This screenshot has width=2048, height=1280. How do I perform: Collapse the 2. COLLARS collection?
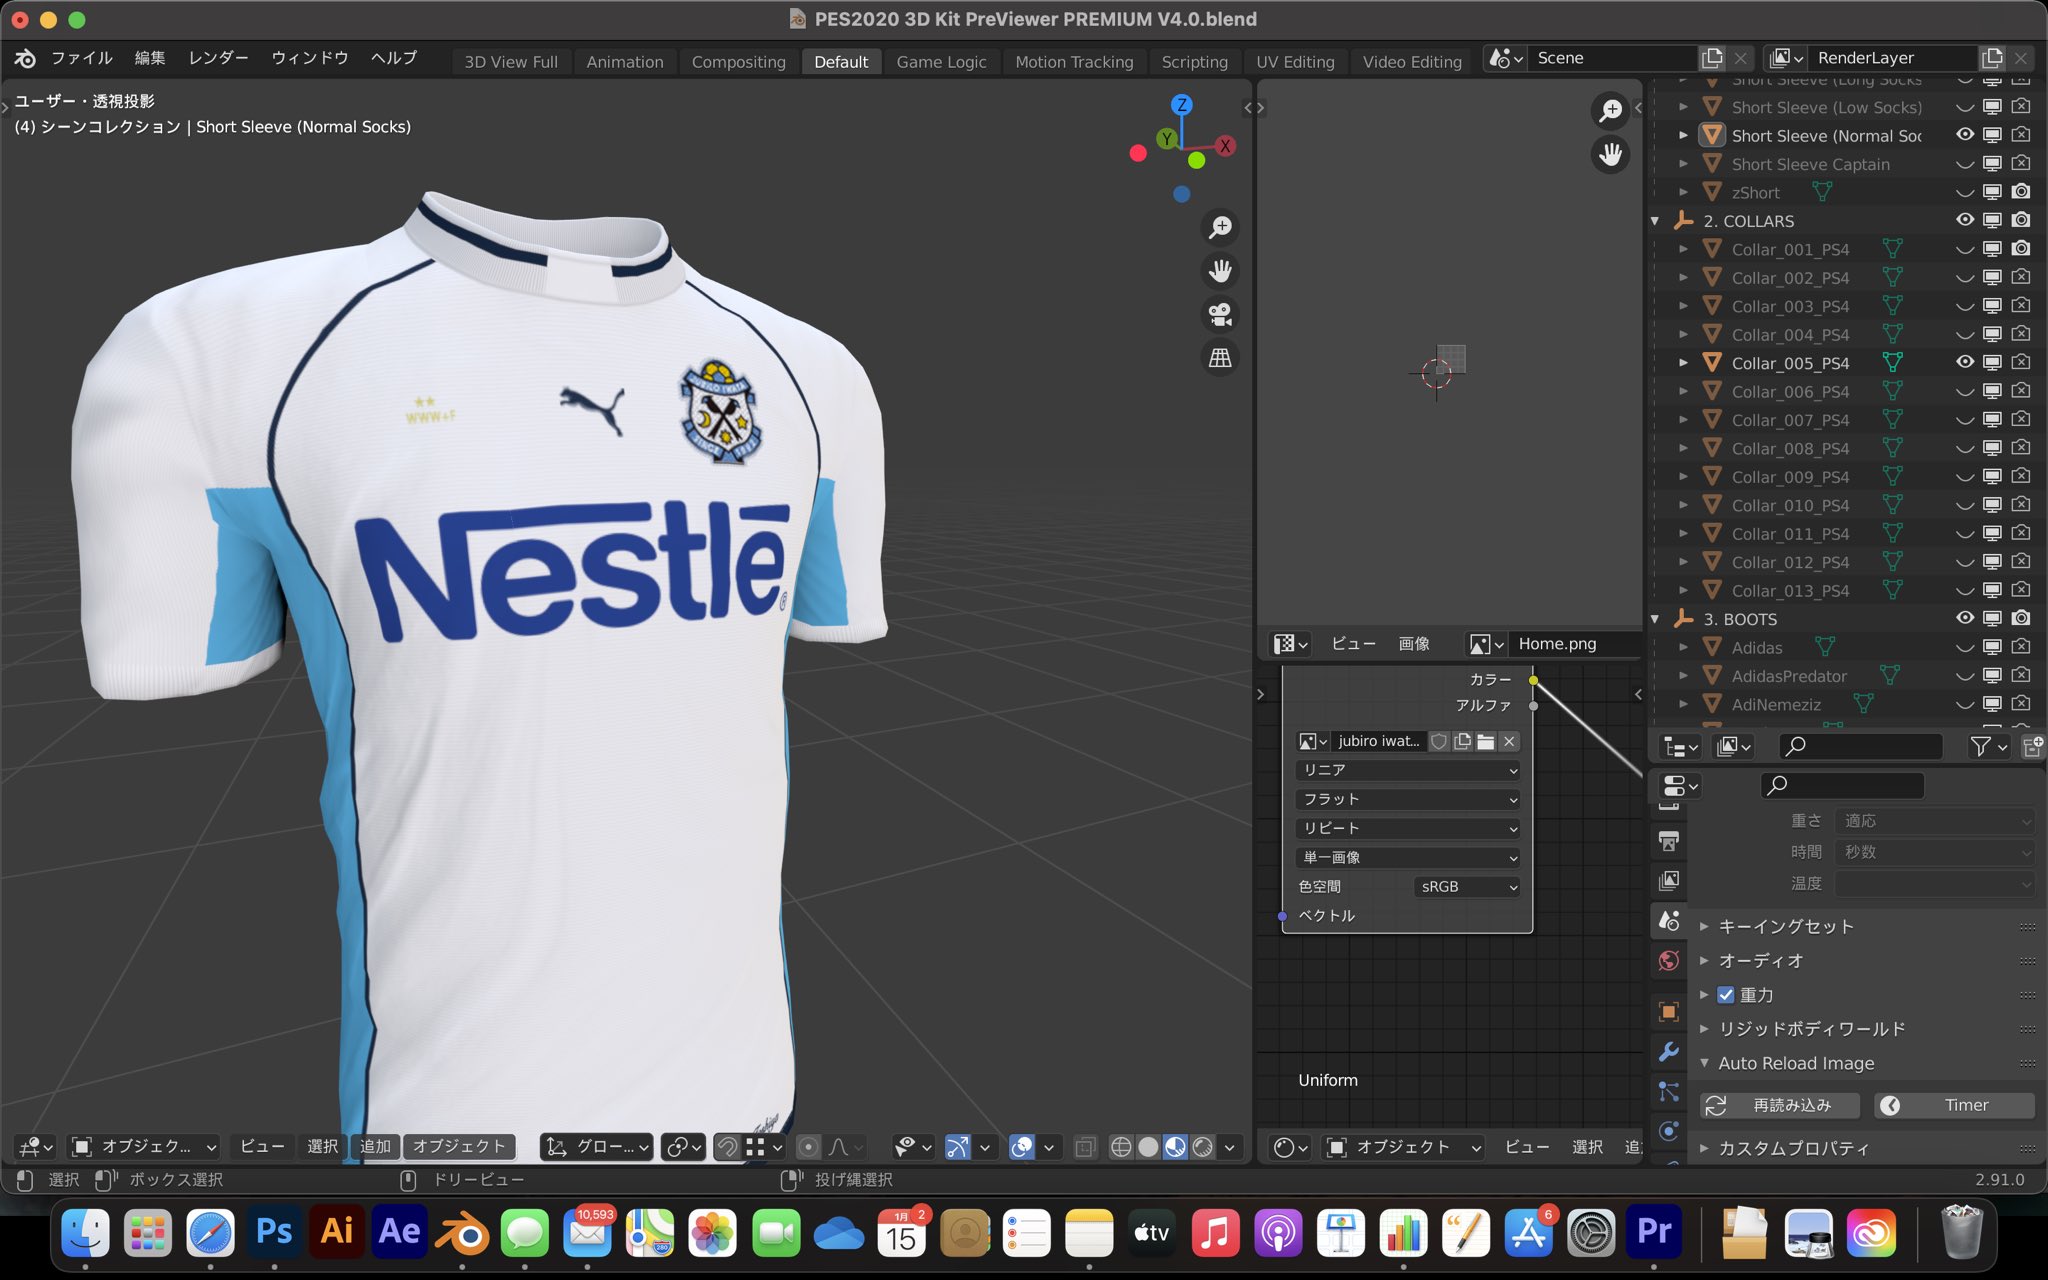(1655, 221)
